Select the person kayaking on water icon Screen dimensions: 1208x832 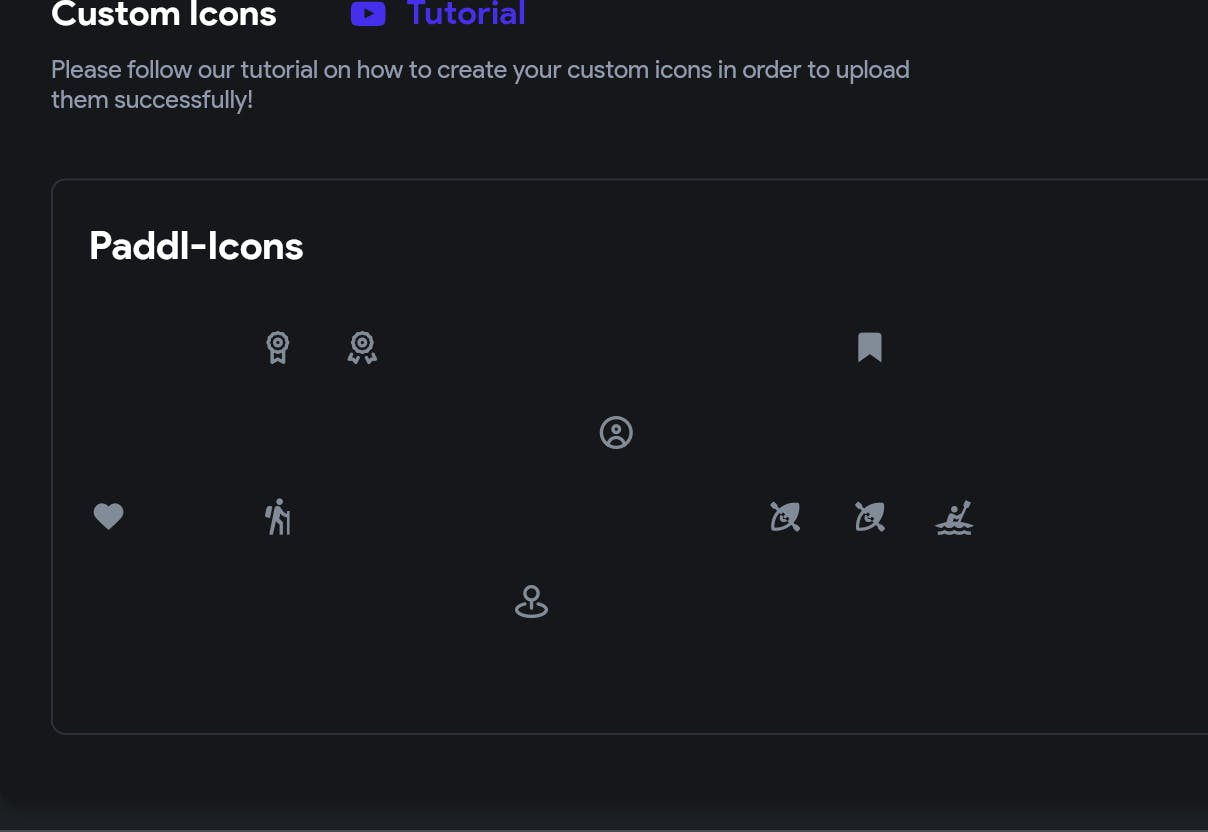click(955, 518)
